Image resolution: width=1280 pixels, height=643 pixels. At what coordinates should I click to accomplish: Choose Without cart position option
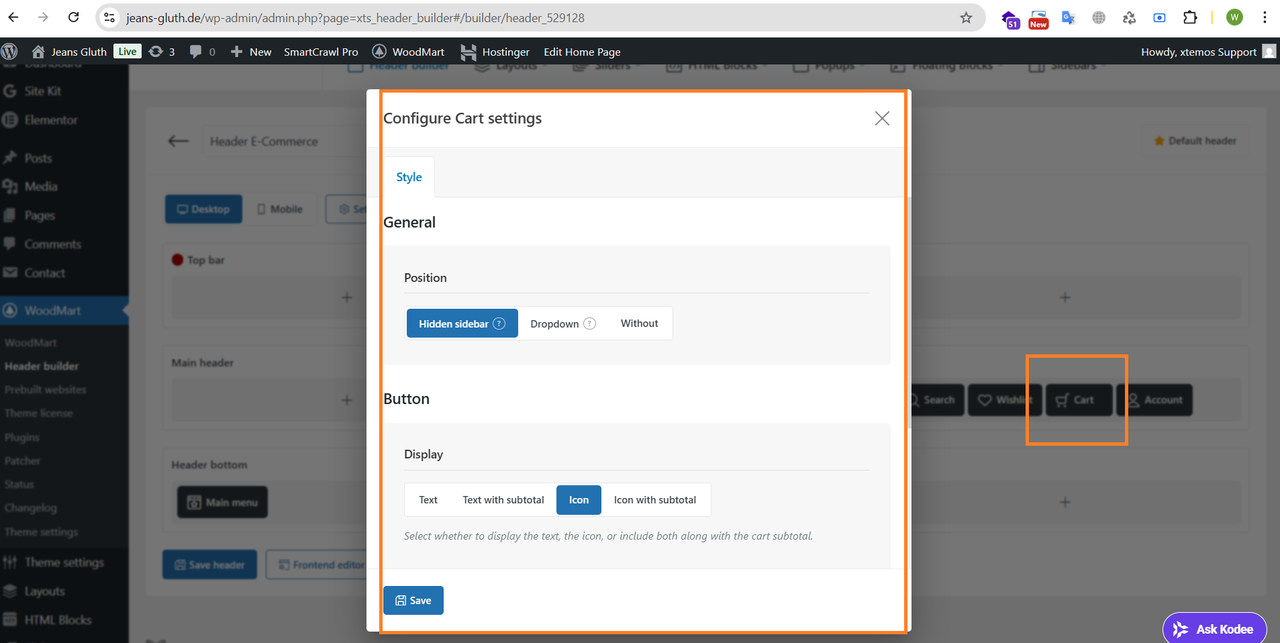coord(639,323)
